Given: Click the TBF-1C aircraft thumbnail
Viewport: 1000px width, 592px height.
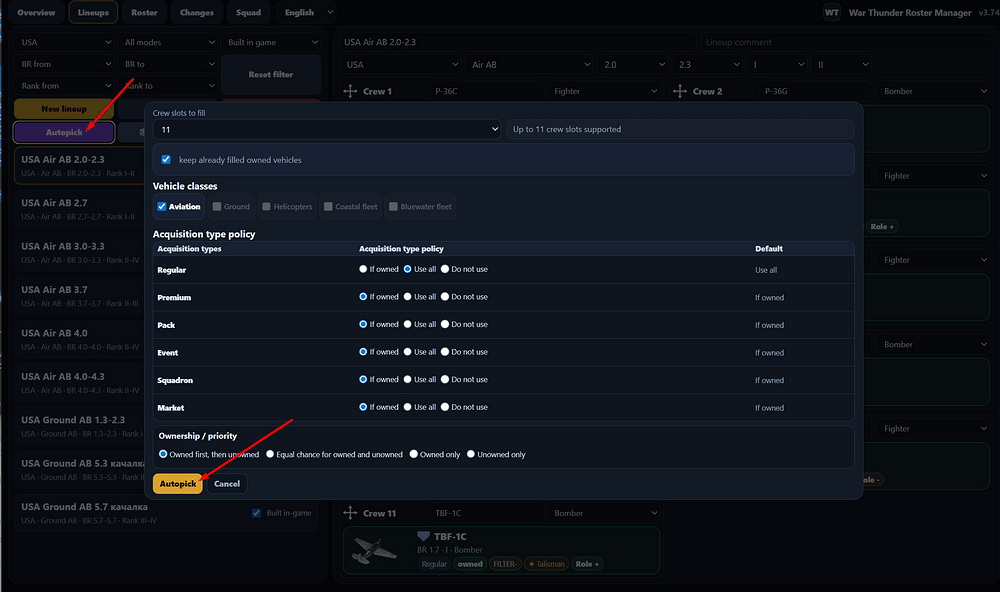Looking at the screenshot, I should [376, 551].
